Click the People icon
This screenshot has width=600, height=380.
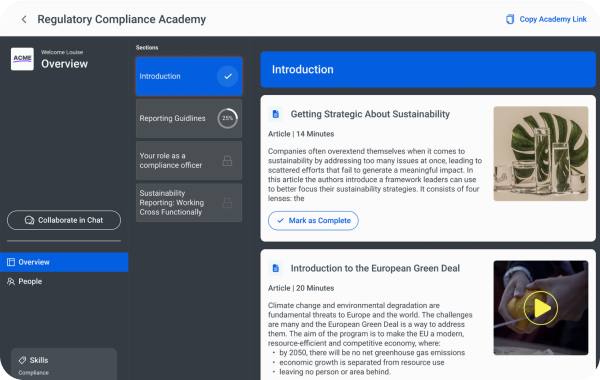pyautogui.click(x=11, y=281)
